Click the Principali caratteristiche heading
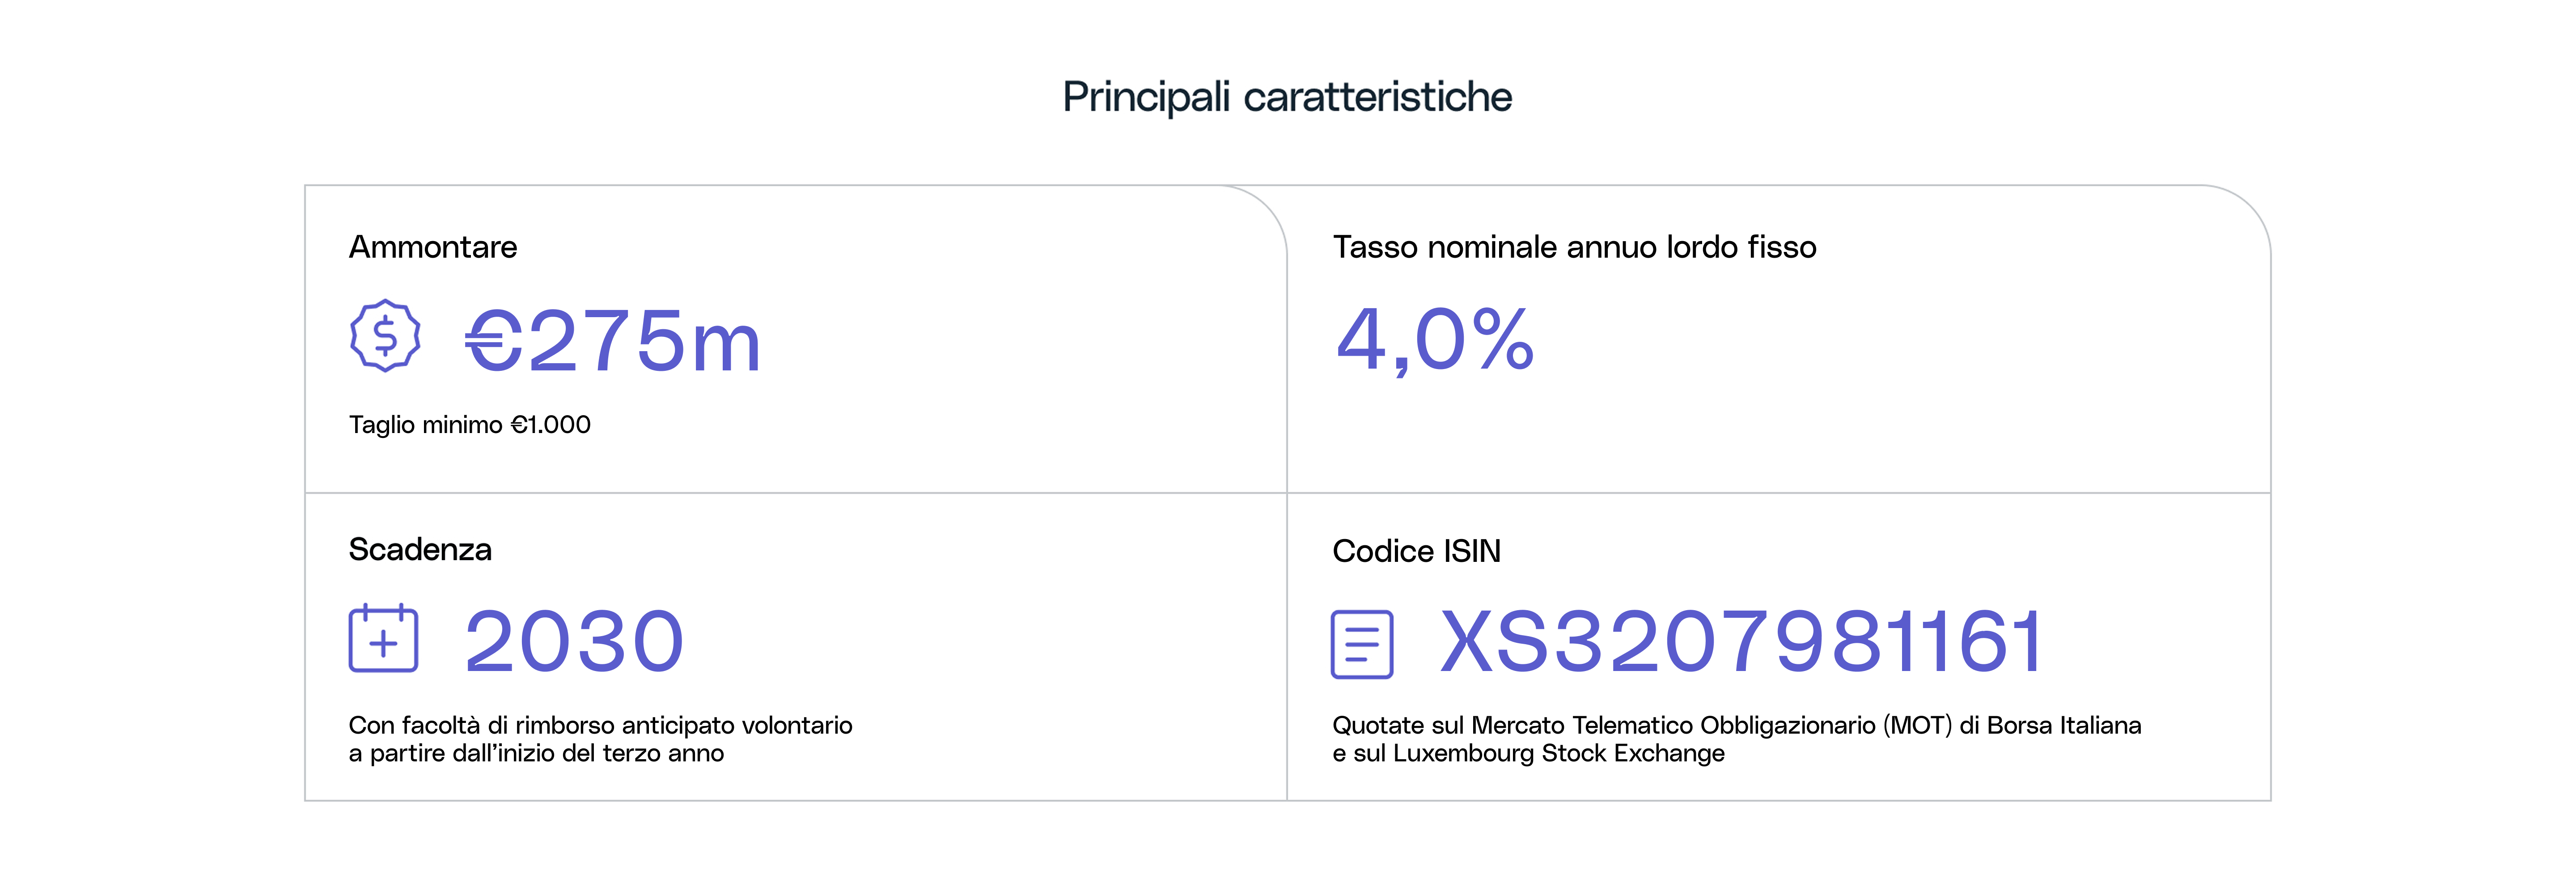 click(1287, 97)
